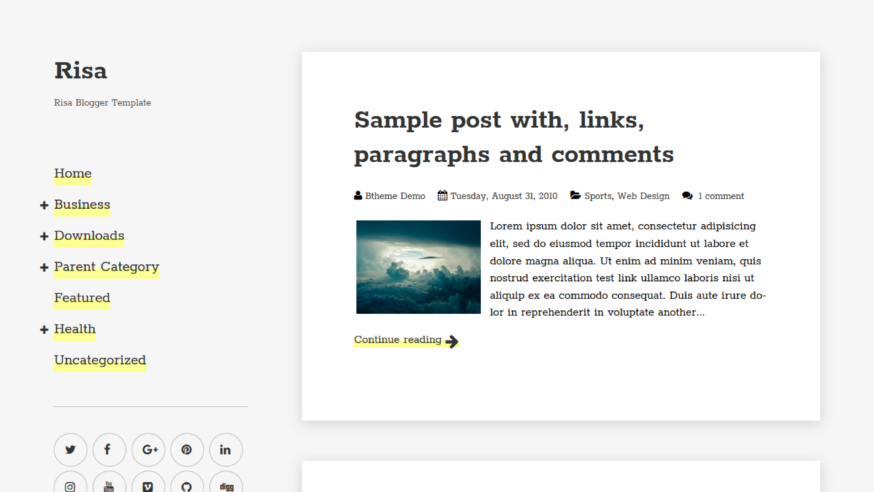Expand the Health submenu with plus sign
Screen dimensions: 874x492
click(x=44, y=330)
